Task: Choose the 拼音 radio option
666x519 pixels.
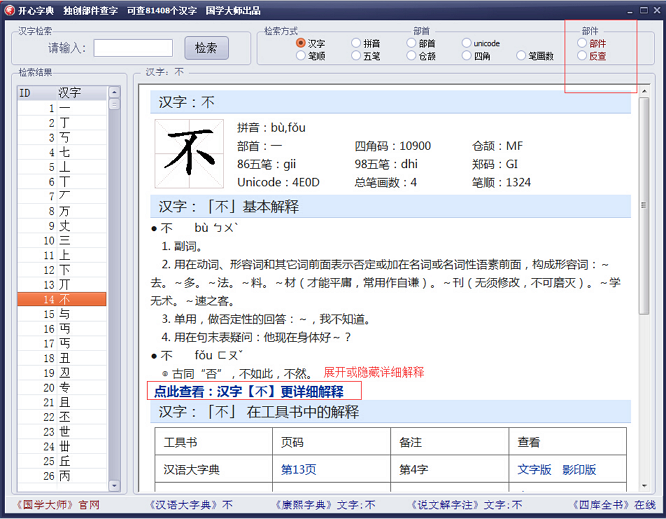Action: 356,43
